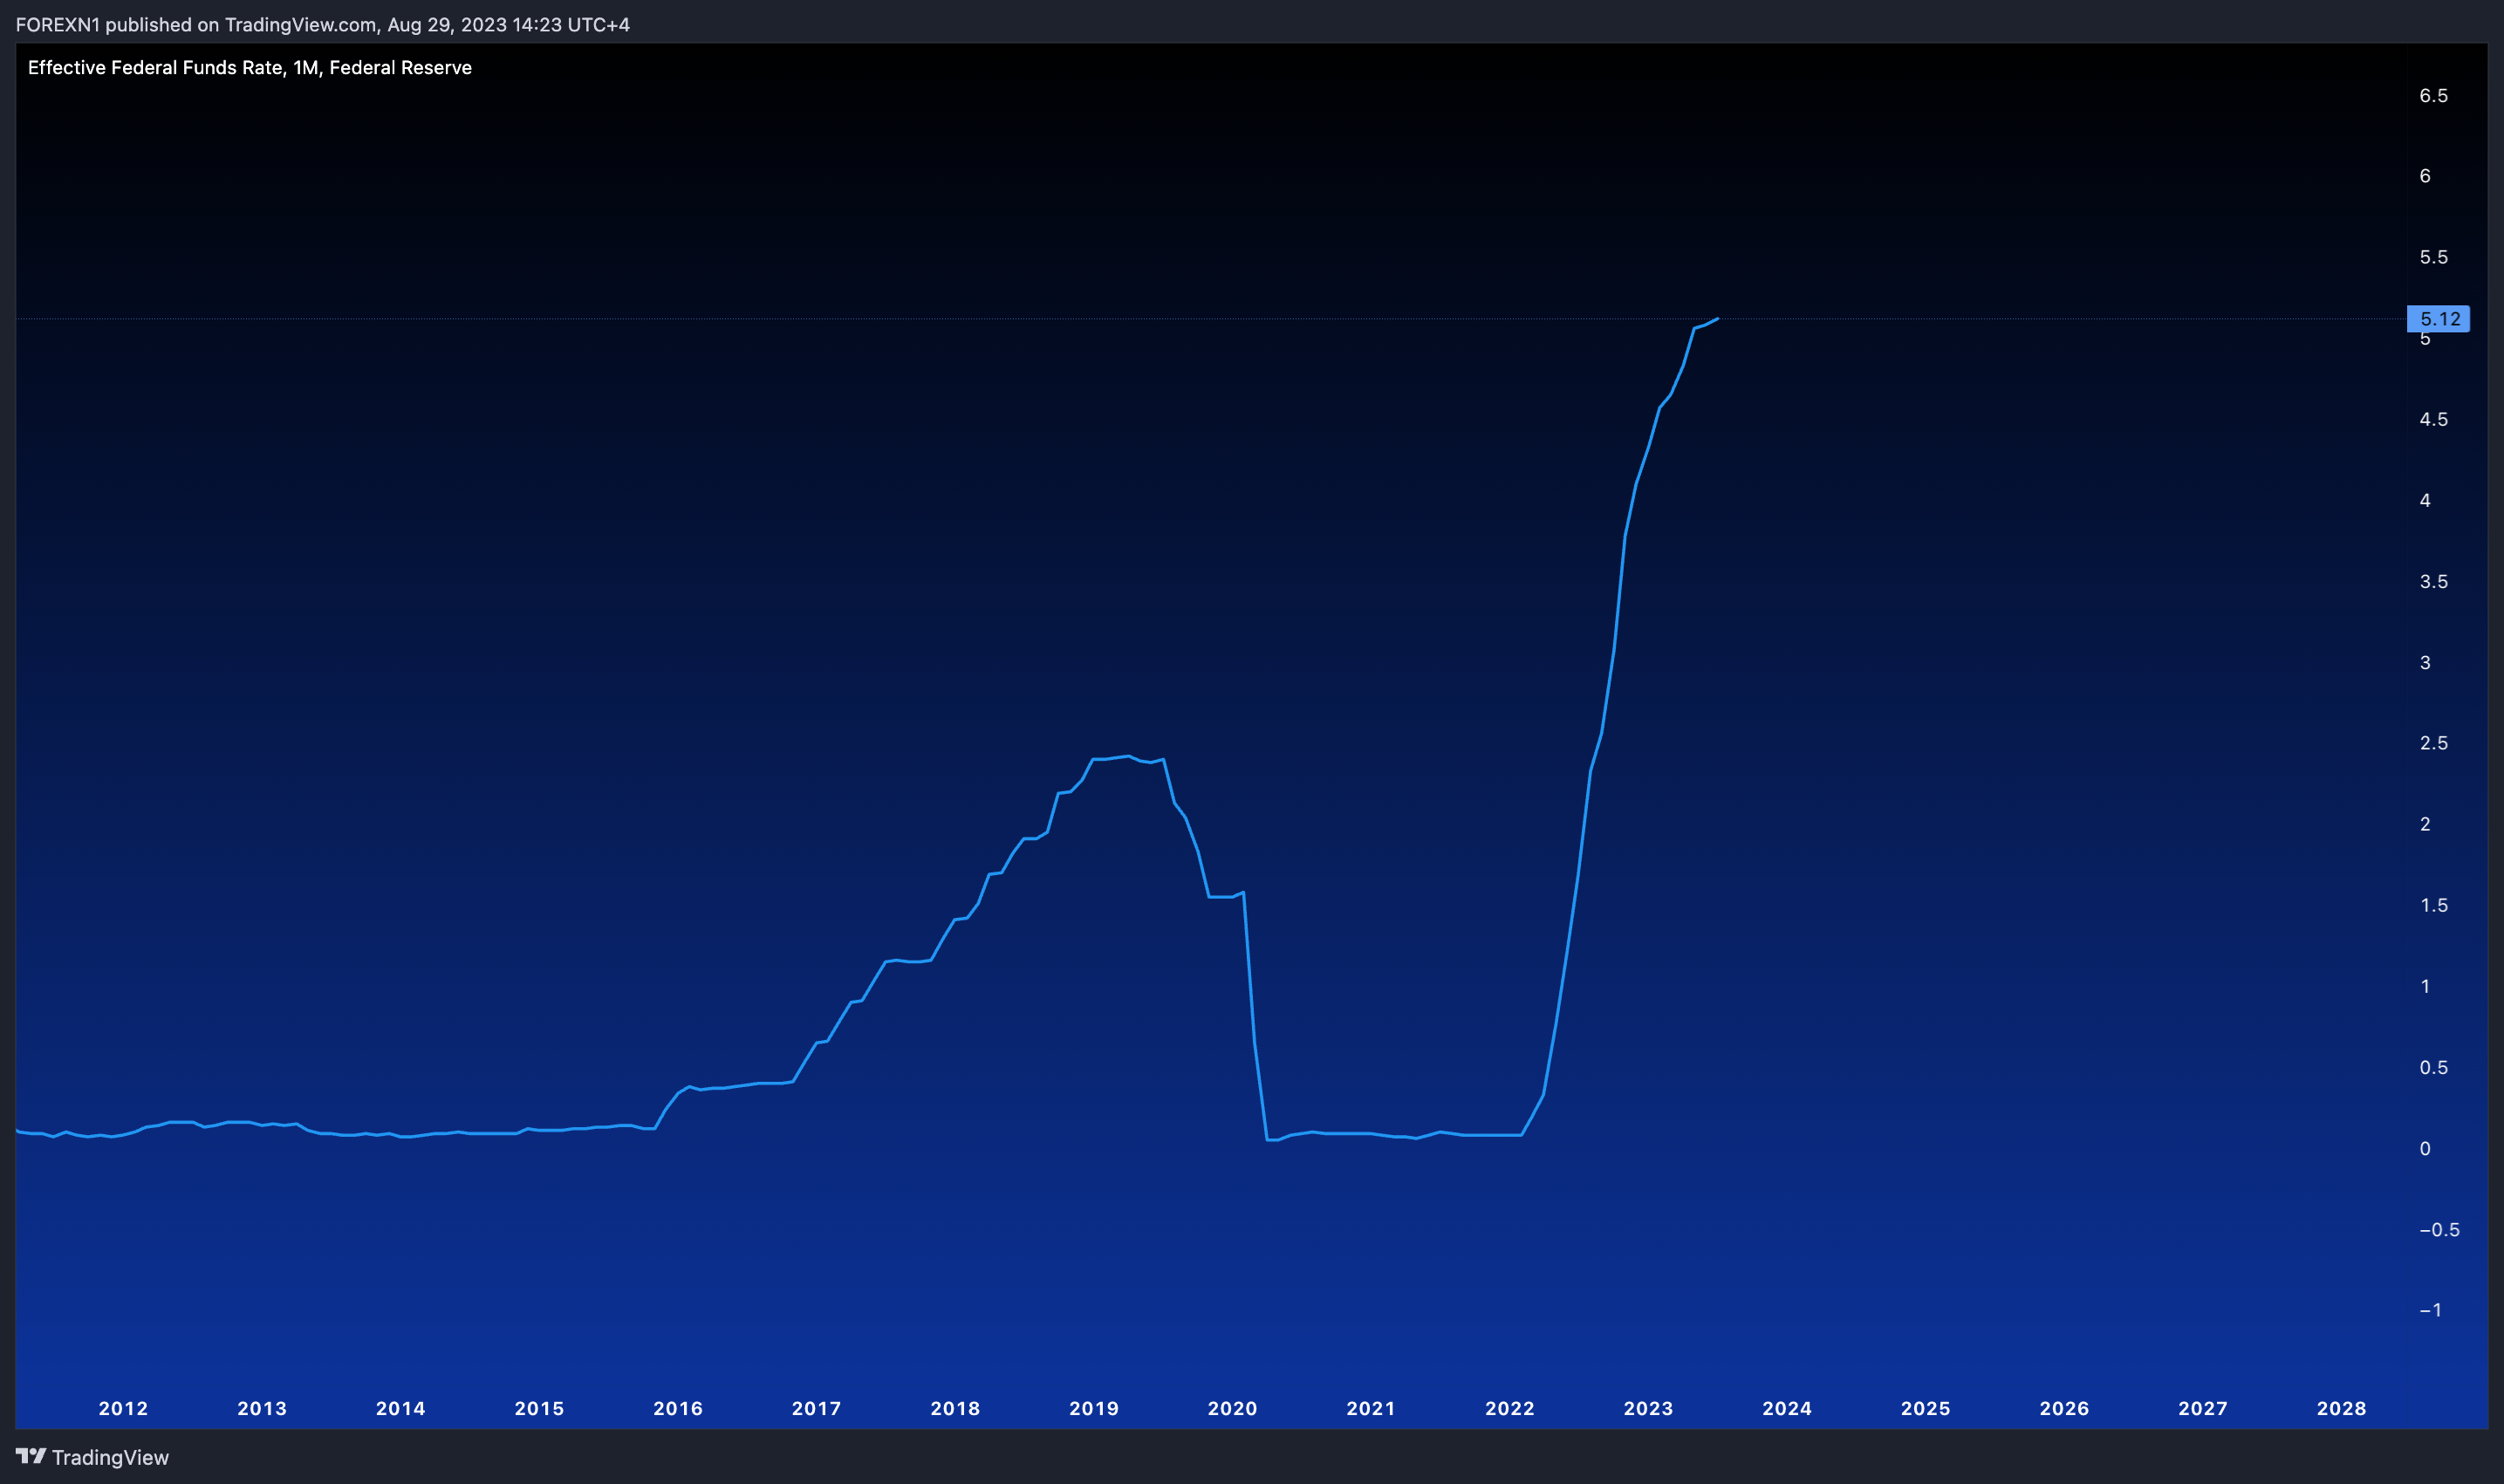2504x1484 pixels.
Task: Click the 1 price scale value
Action: 2425,986
